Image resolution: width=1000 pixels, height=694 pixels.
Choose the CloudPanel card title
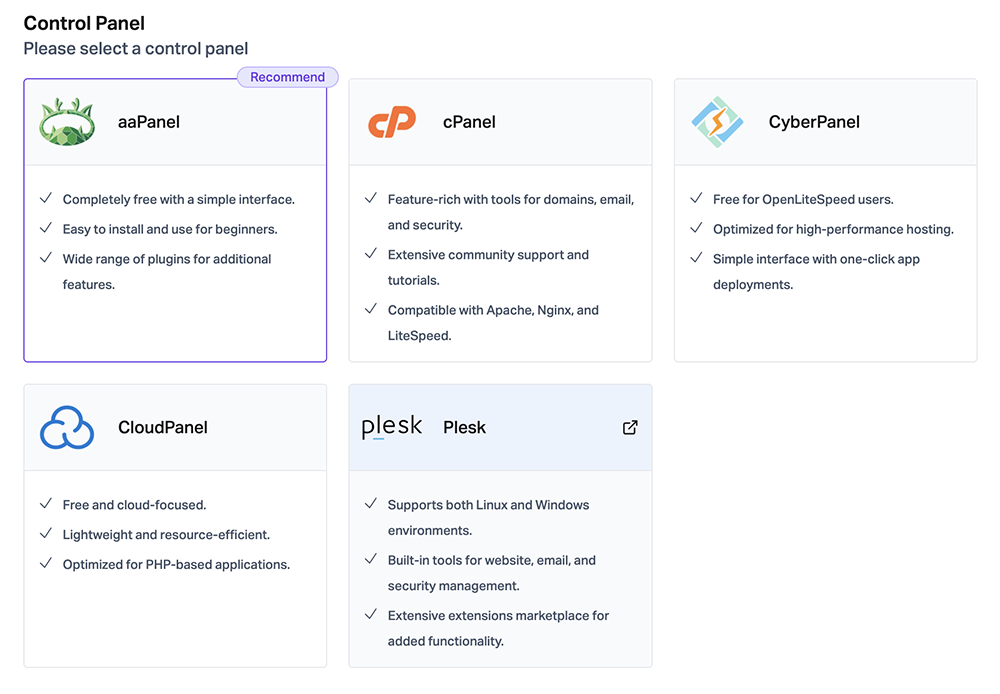click(x=163, y=427)
